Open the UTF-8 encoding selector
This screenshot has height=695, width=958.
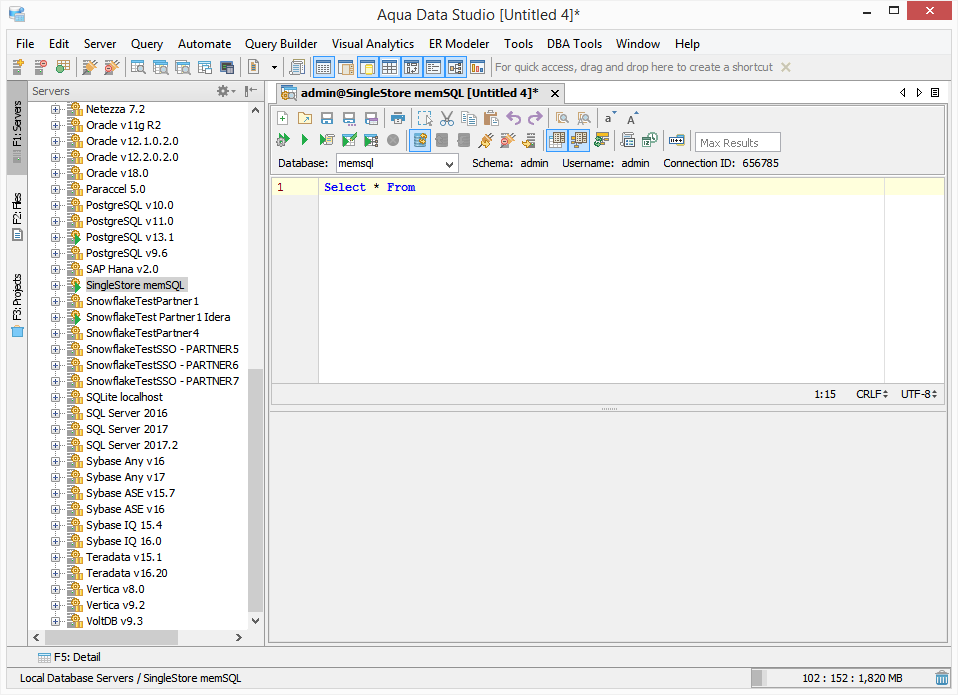[x=919, y=395]
